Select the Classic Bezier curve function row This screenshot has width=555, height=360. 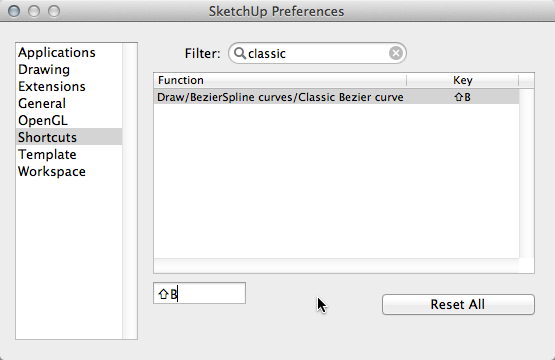click(336, 97)
